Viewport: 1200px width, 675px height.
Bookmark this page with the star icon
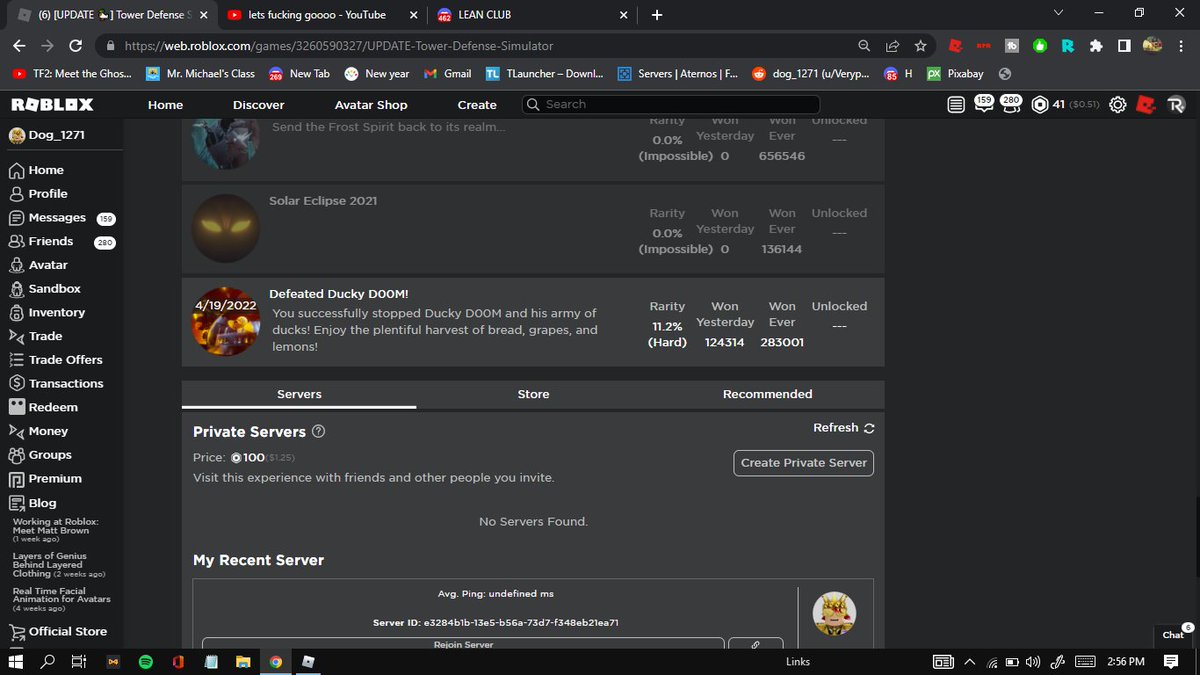pos(920,46)
